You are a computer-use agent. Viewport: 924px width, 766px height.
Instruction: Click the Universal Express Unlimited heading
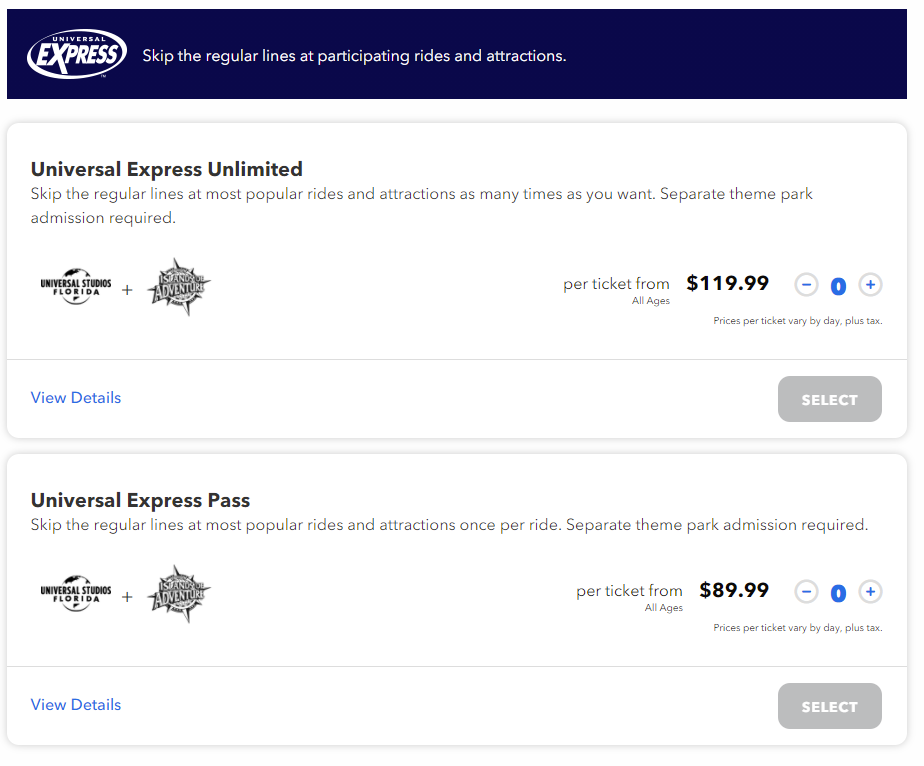point(167,169)
